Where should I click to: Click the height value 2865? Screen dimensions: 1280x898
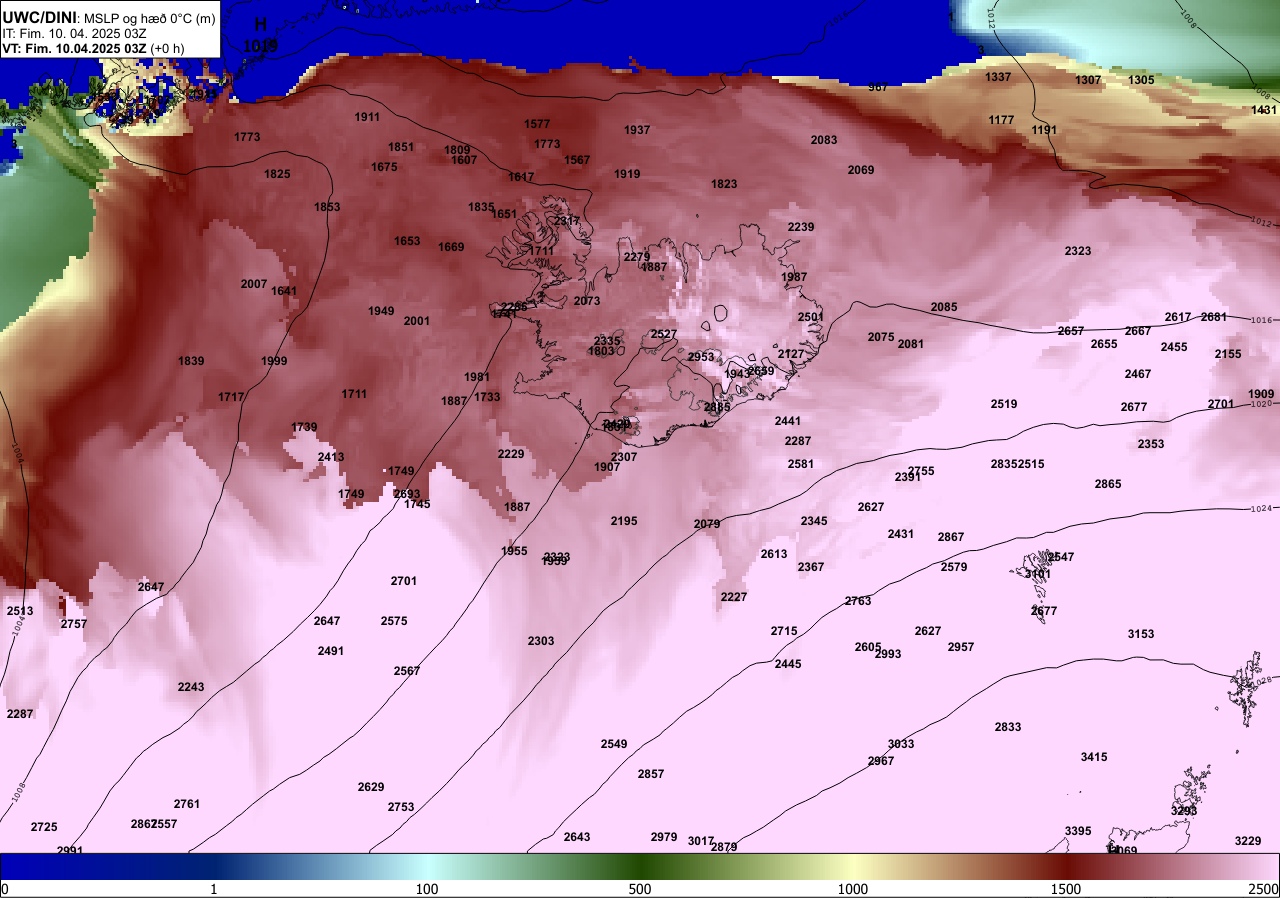[1108, 484]
